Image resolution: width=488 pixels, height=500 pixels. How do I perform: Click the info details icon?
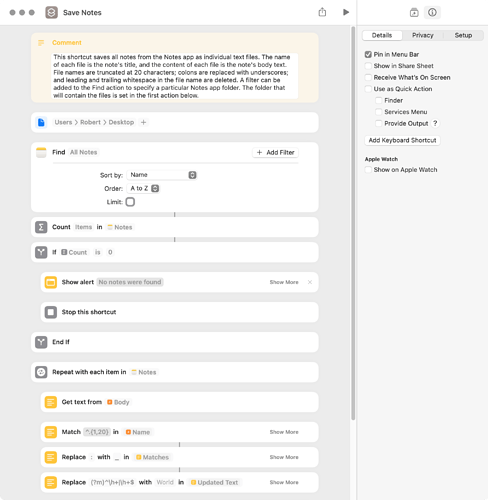point(432,13)
